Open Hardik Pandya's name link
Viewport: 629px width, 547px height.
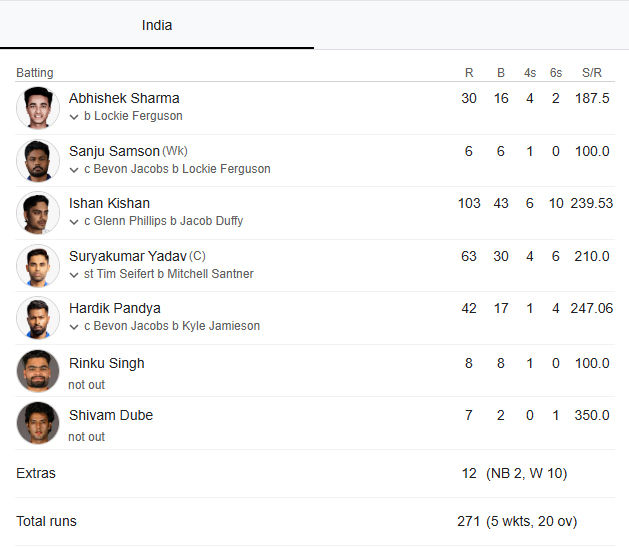[114, 308]
